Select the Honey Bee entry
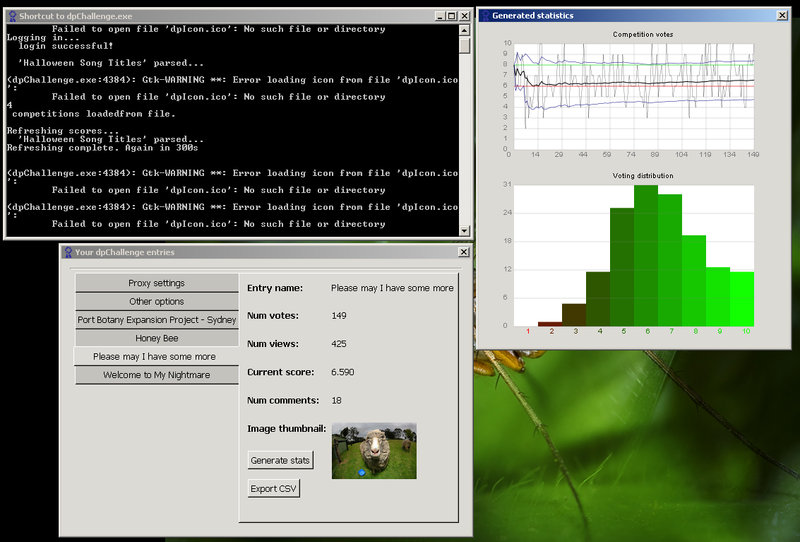800x542 pixels. 157,338
